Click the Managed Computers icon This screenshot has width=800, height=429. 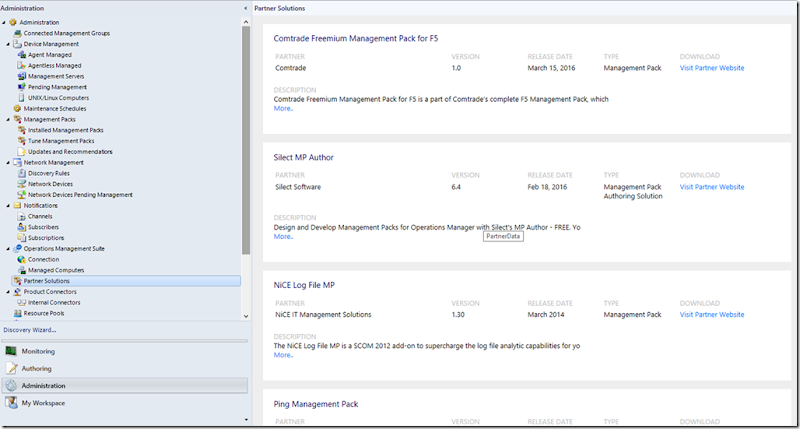pyautogui.click(x=21, y=270)
